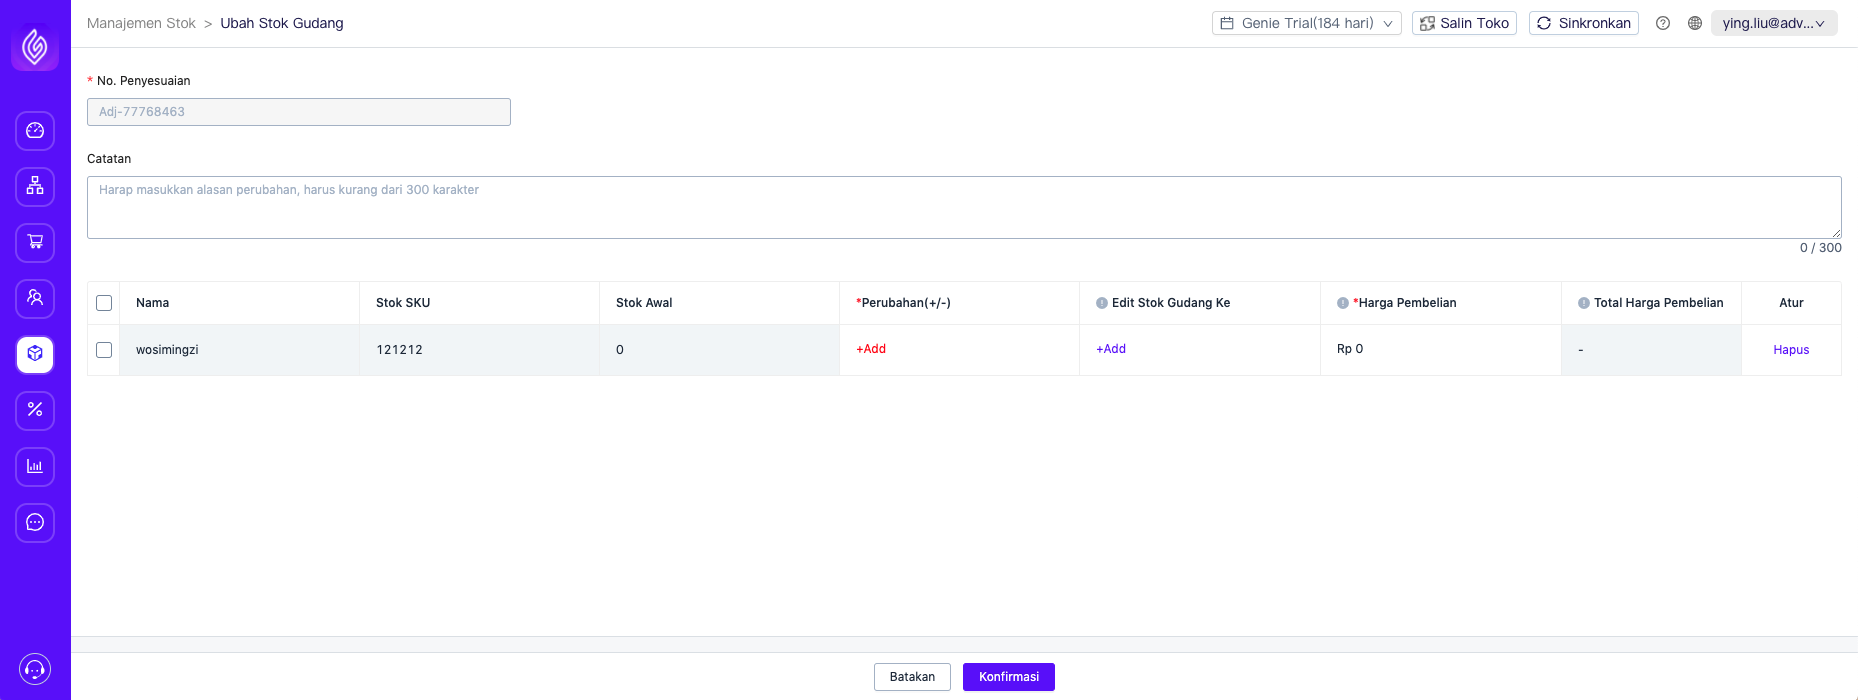
Task: Check the wosimingzi row checkbox
Action: point(104,350)
